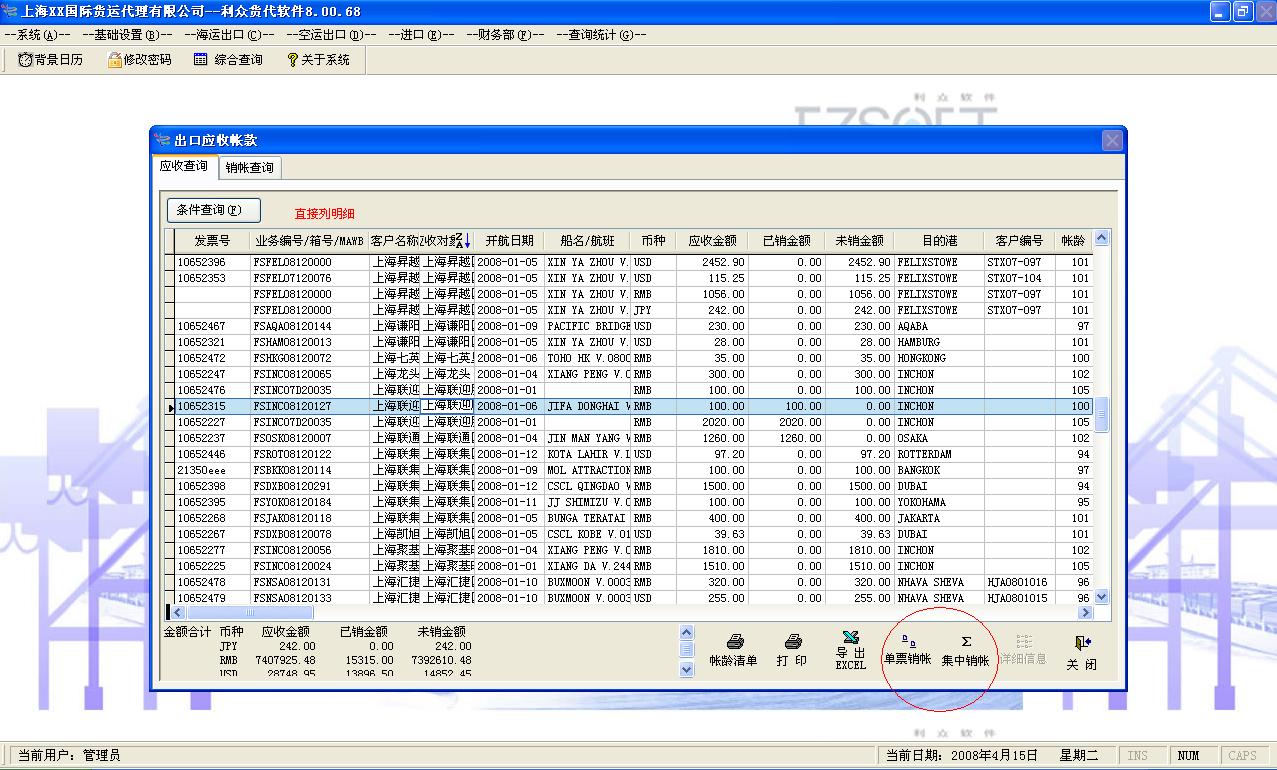Sort by the 客户编号 column header

coord(1019,241)
